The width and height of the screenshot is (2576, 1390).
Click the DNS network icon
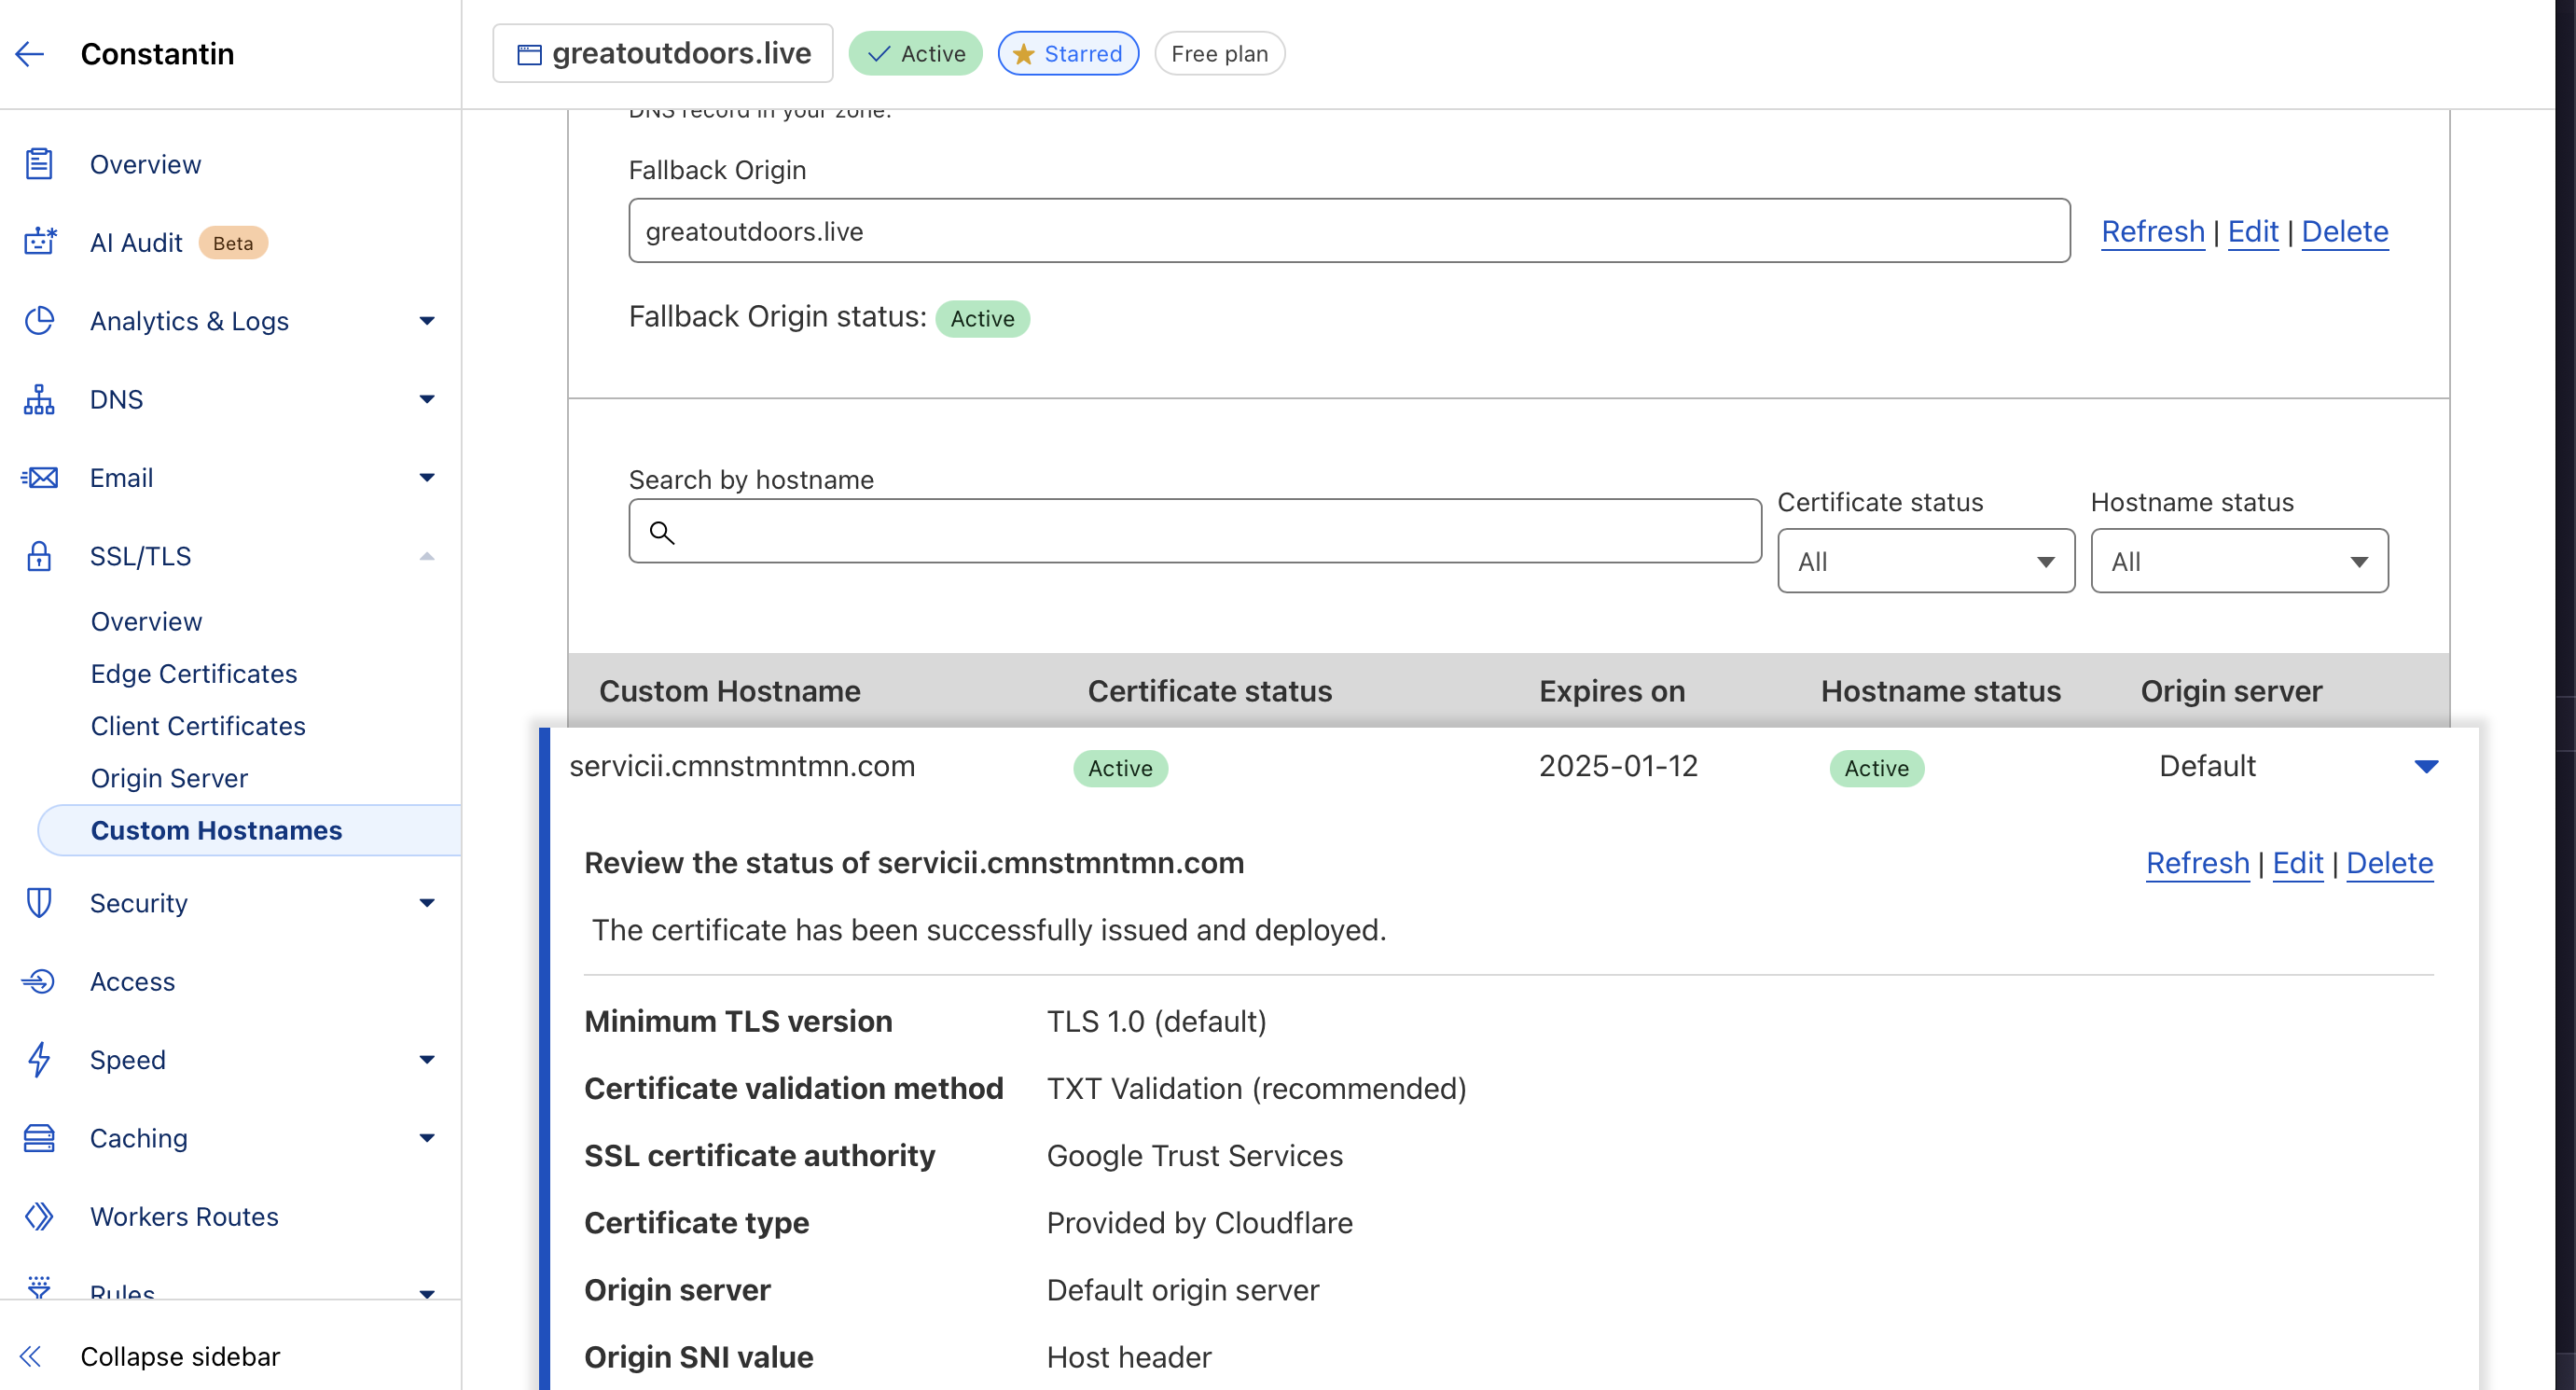[39, 399]
